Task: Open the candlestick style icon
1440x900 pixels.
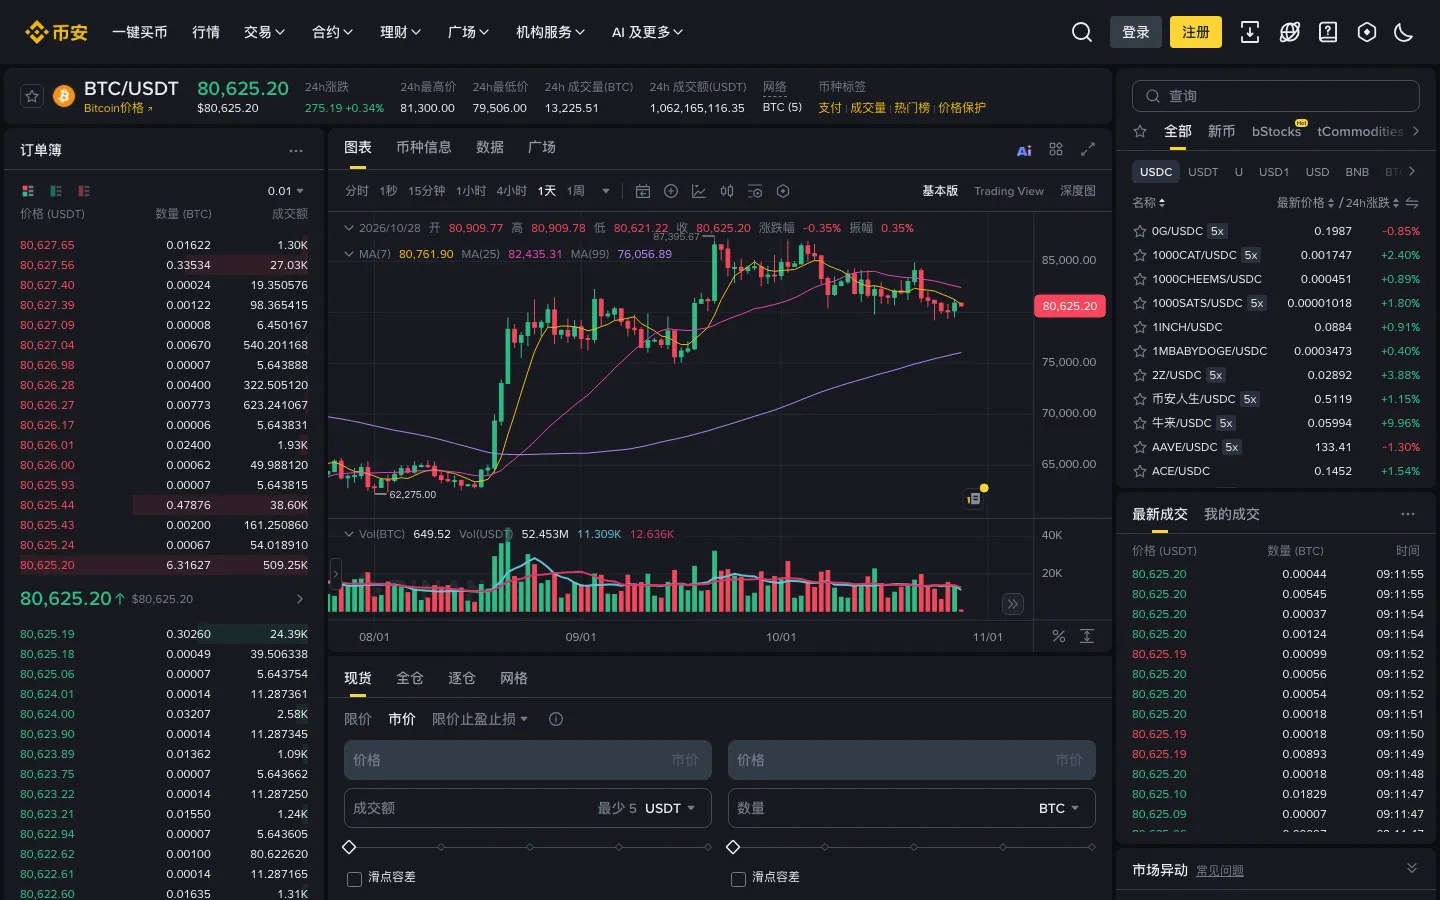Action: coord(727,191)
